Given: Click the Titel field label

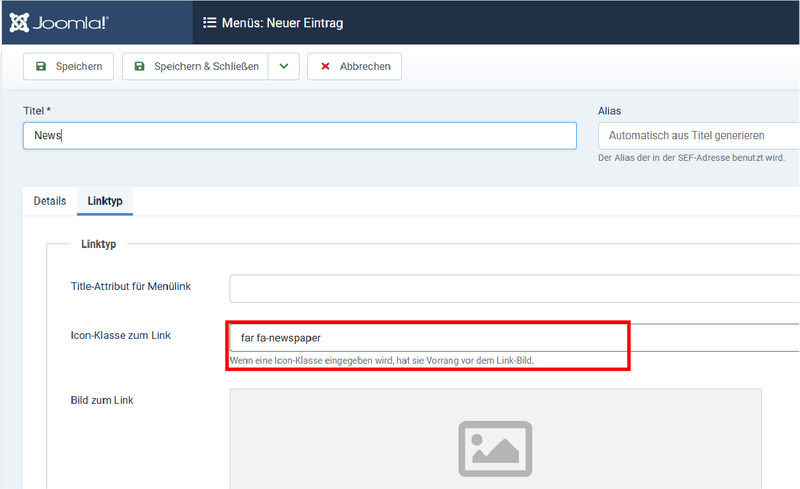Looking at the screenshot, I should (x=36, y=111).
